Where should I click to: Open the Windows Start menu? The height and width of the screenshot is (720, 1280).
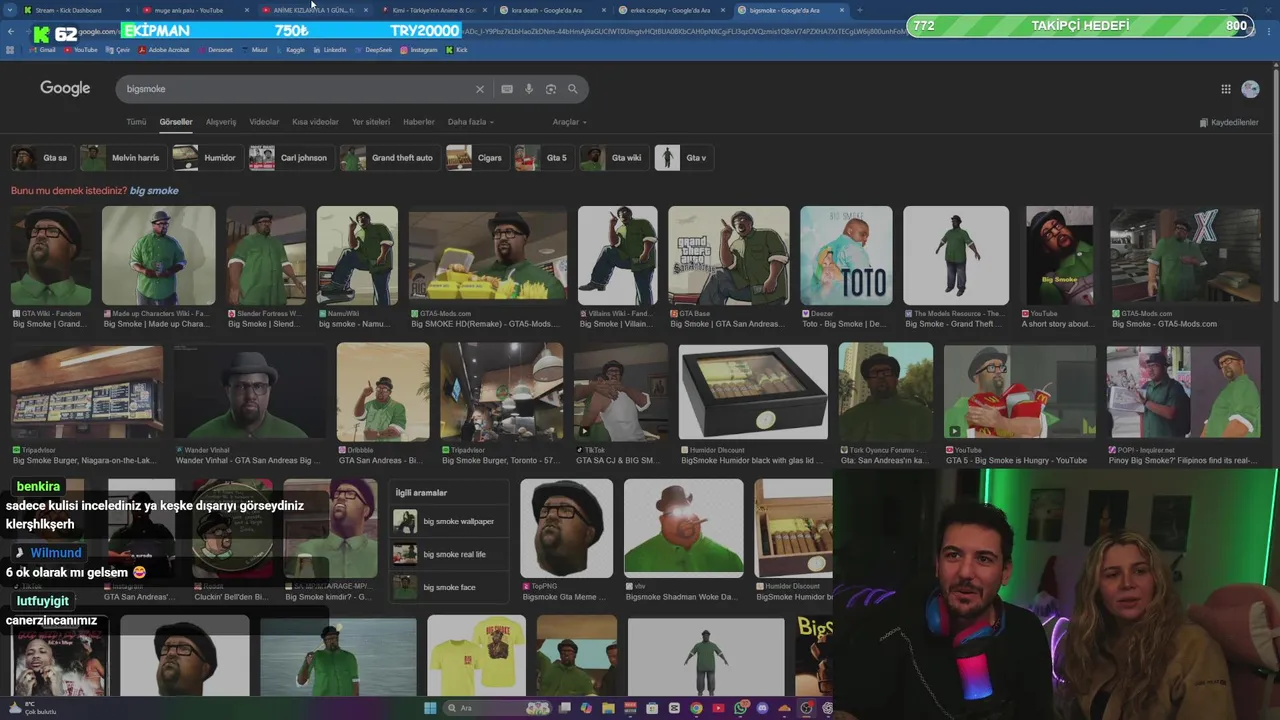[x=430, y=708]
